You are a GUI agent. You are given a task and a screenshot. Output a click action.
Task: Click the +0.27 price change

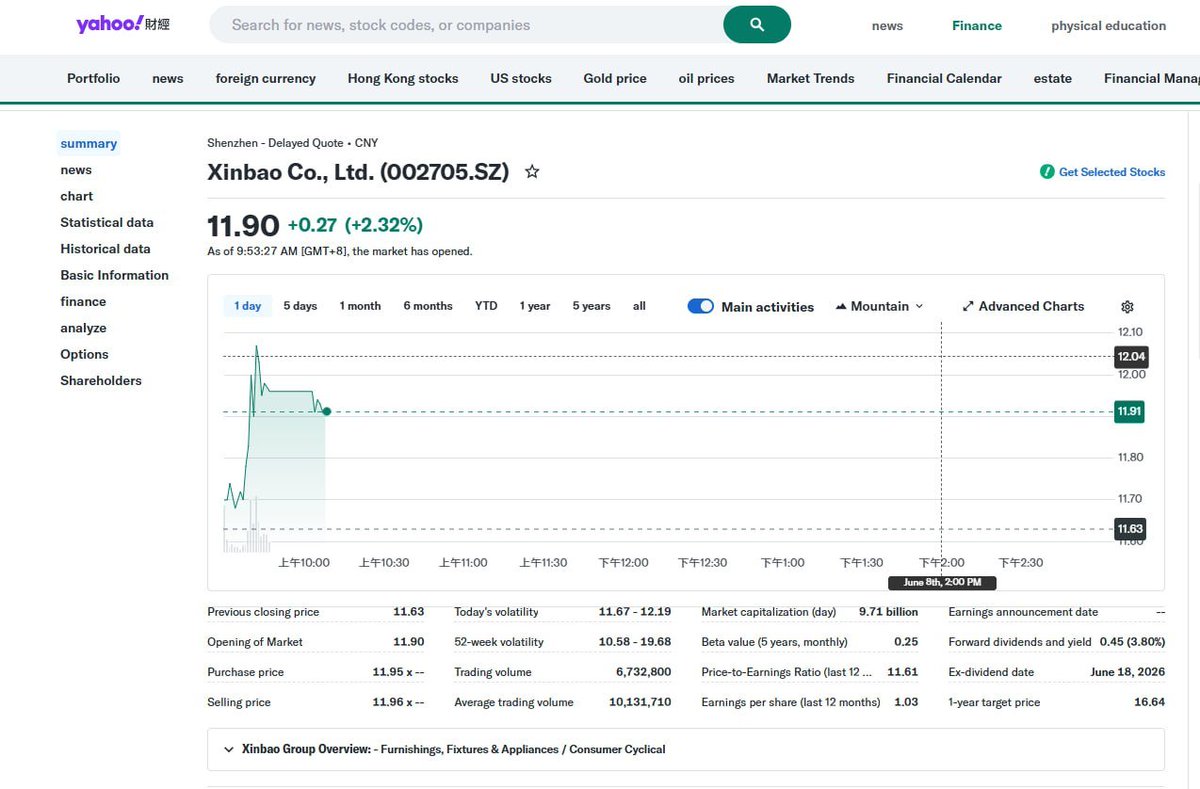tap(312, 225)
